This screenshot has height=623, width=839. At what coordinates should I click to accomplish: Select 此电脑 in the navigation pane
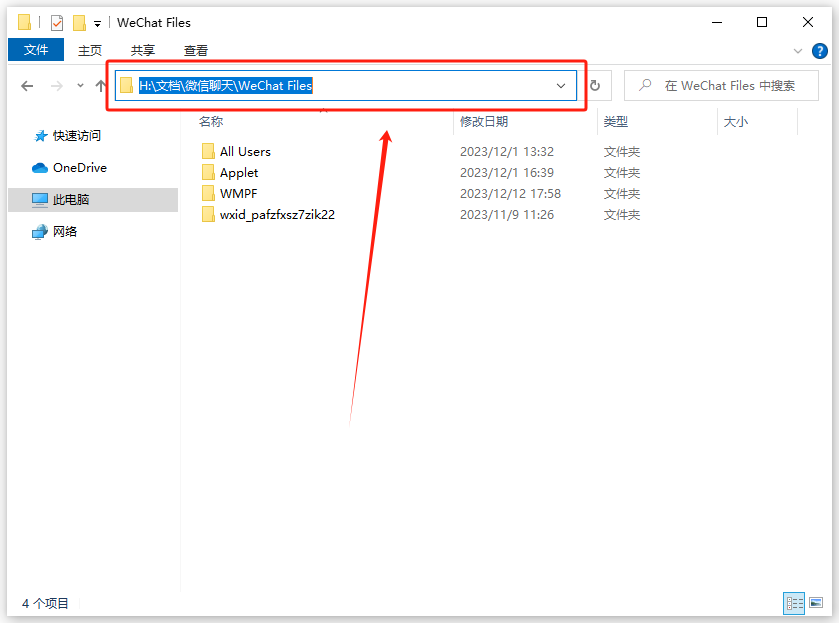93,200
